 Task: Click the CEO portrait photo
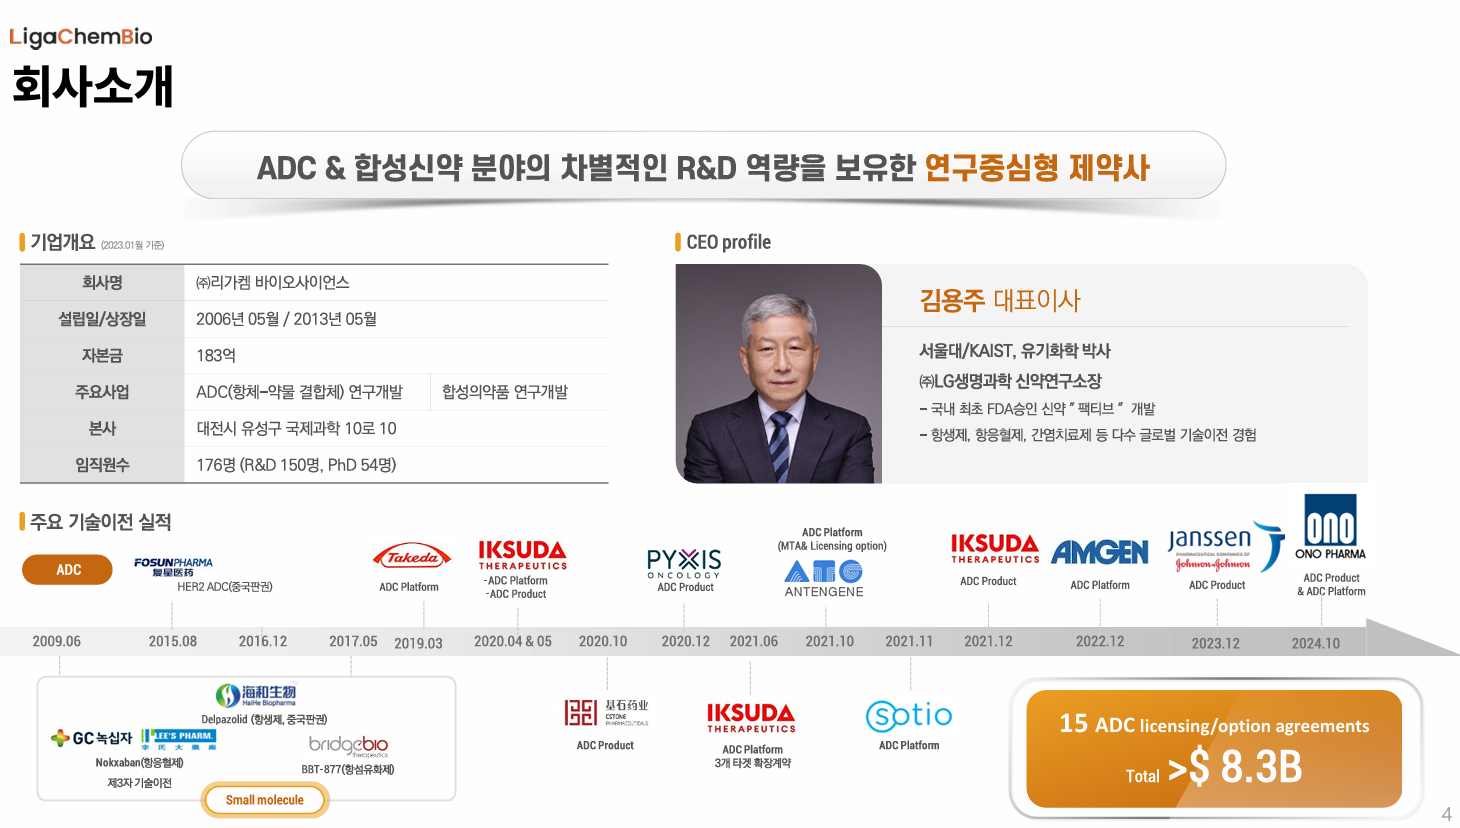click(x=779, y=374)
